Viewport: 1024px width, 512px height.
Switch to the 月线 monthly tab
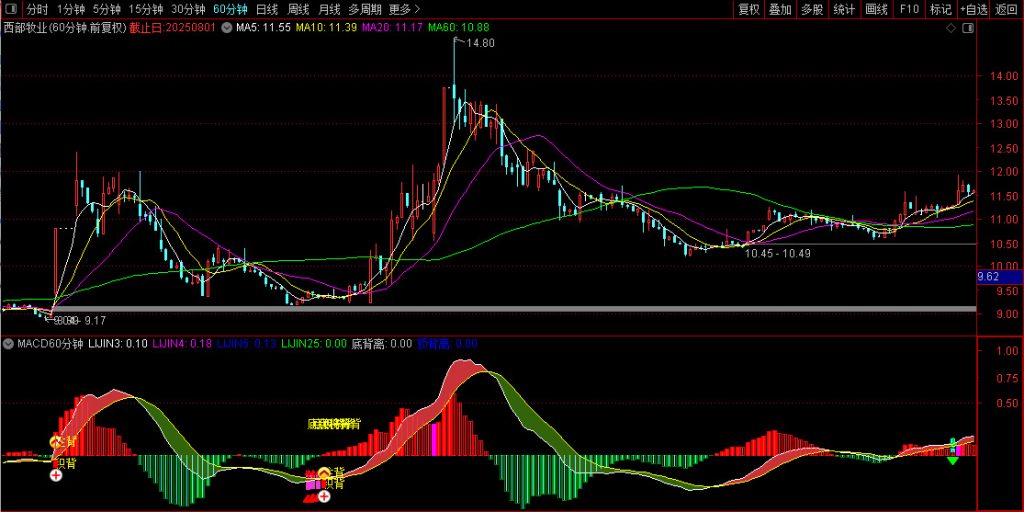329,9
